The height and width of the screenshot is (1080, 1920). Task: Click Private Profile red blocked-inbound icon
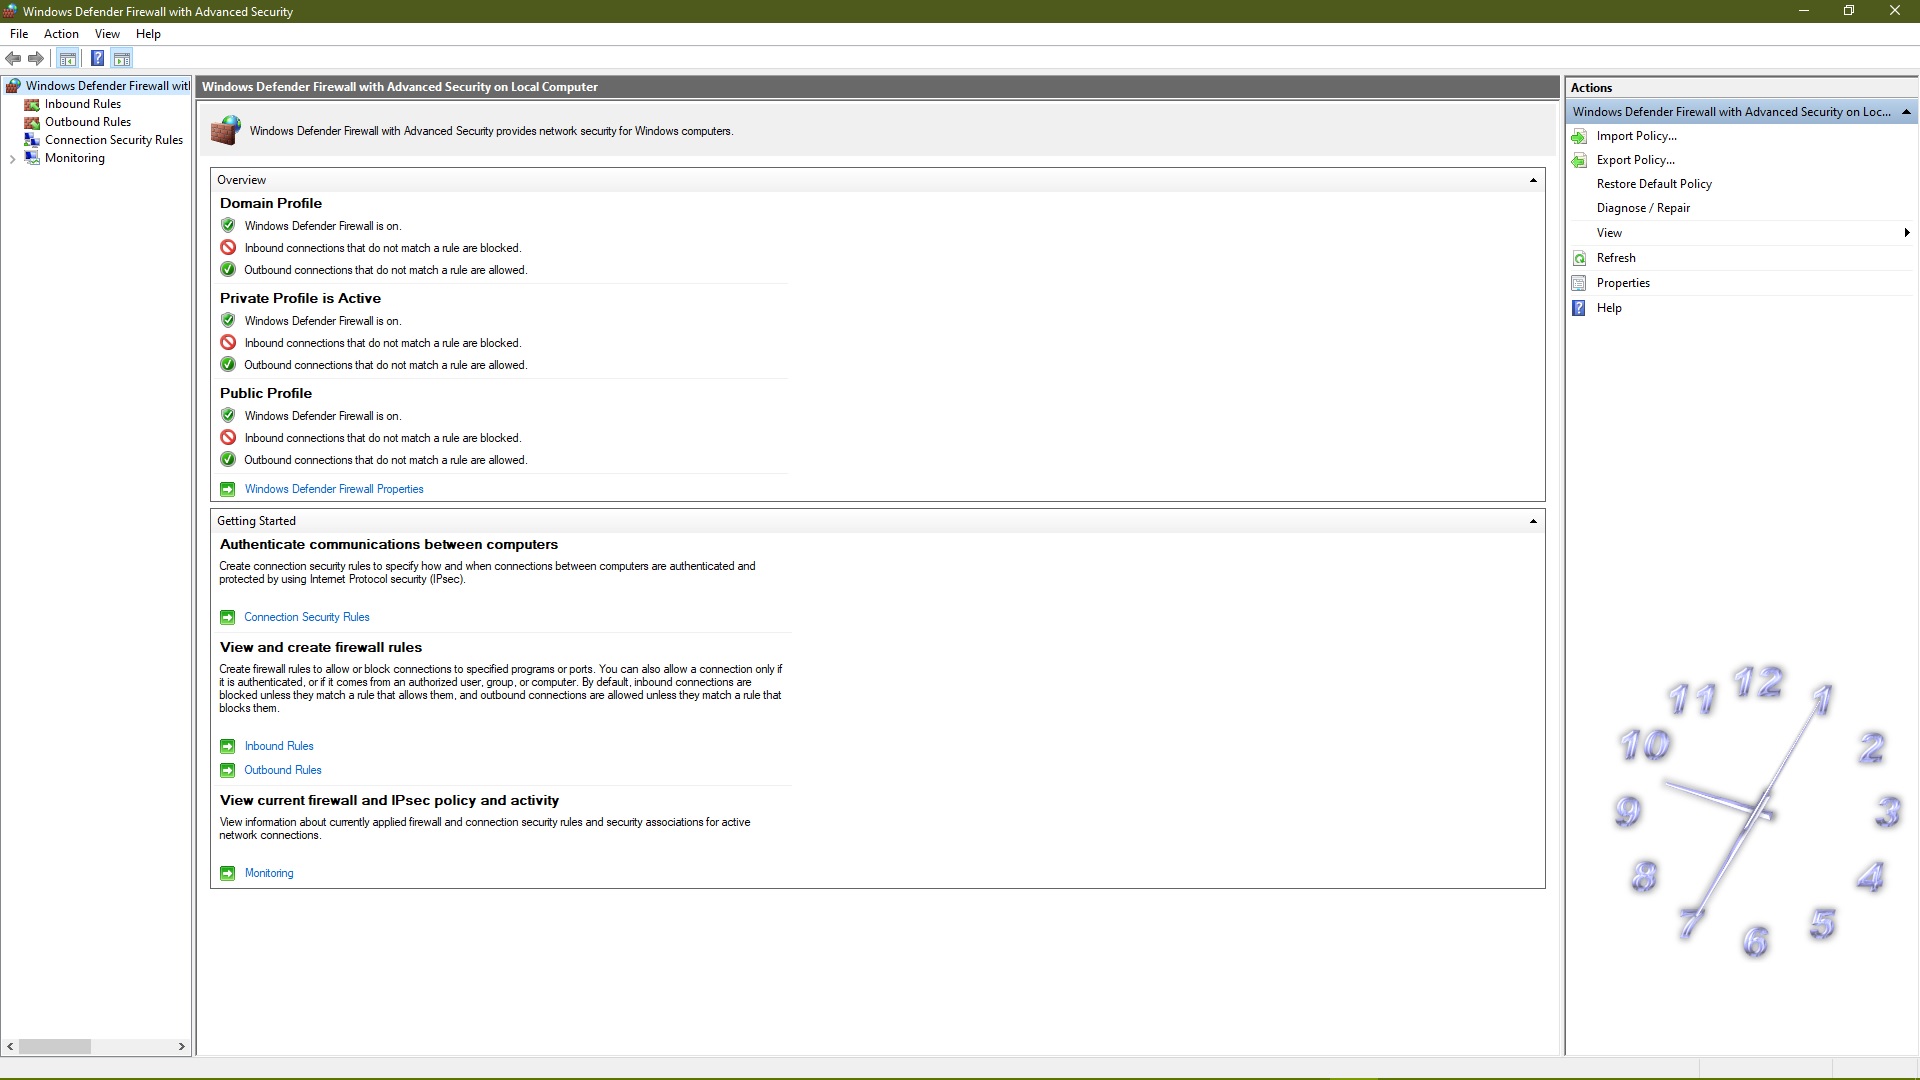click(228, 343)
